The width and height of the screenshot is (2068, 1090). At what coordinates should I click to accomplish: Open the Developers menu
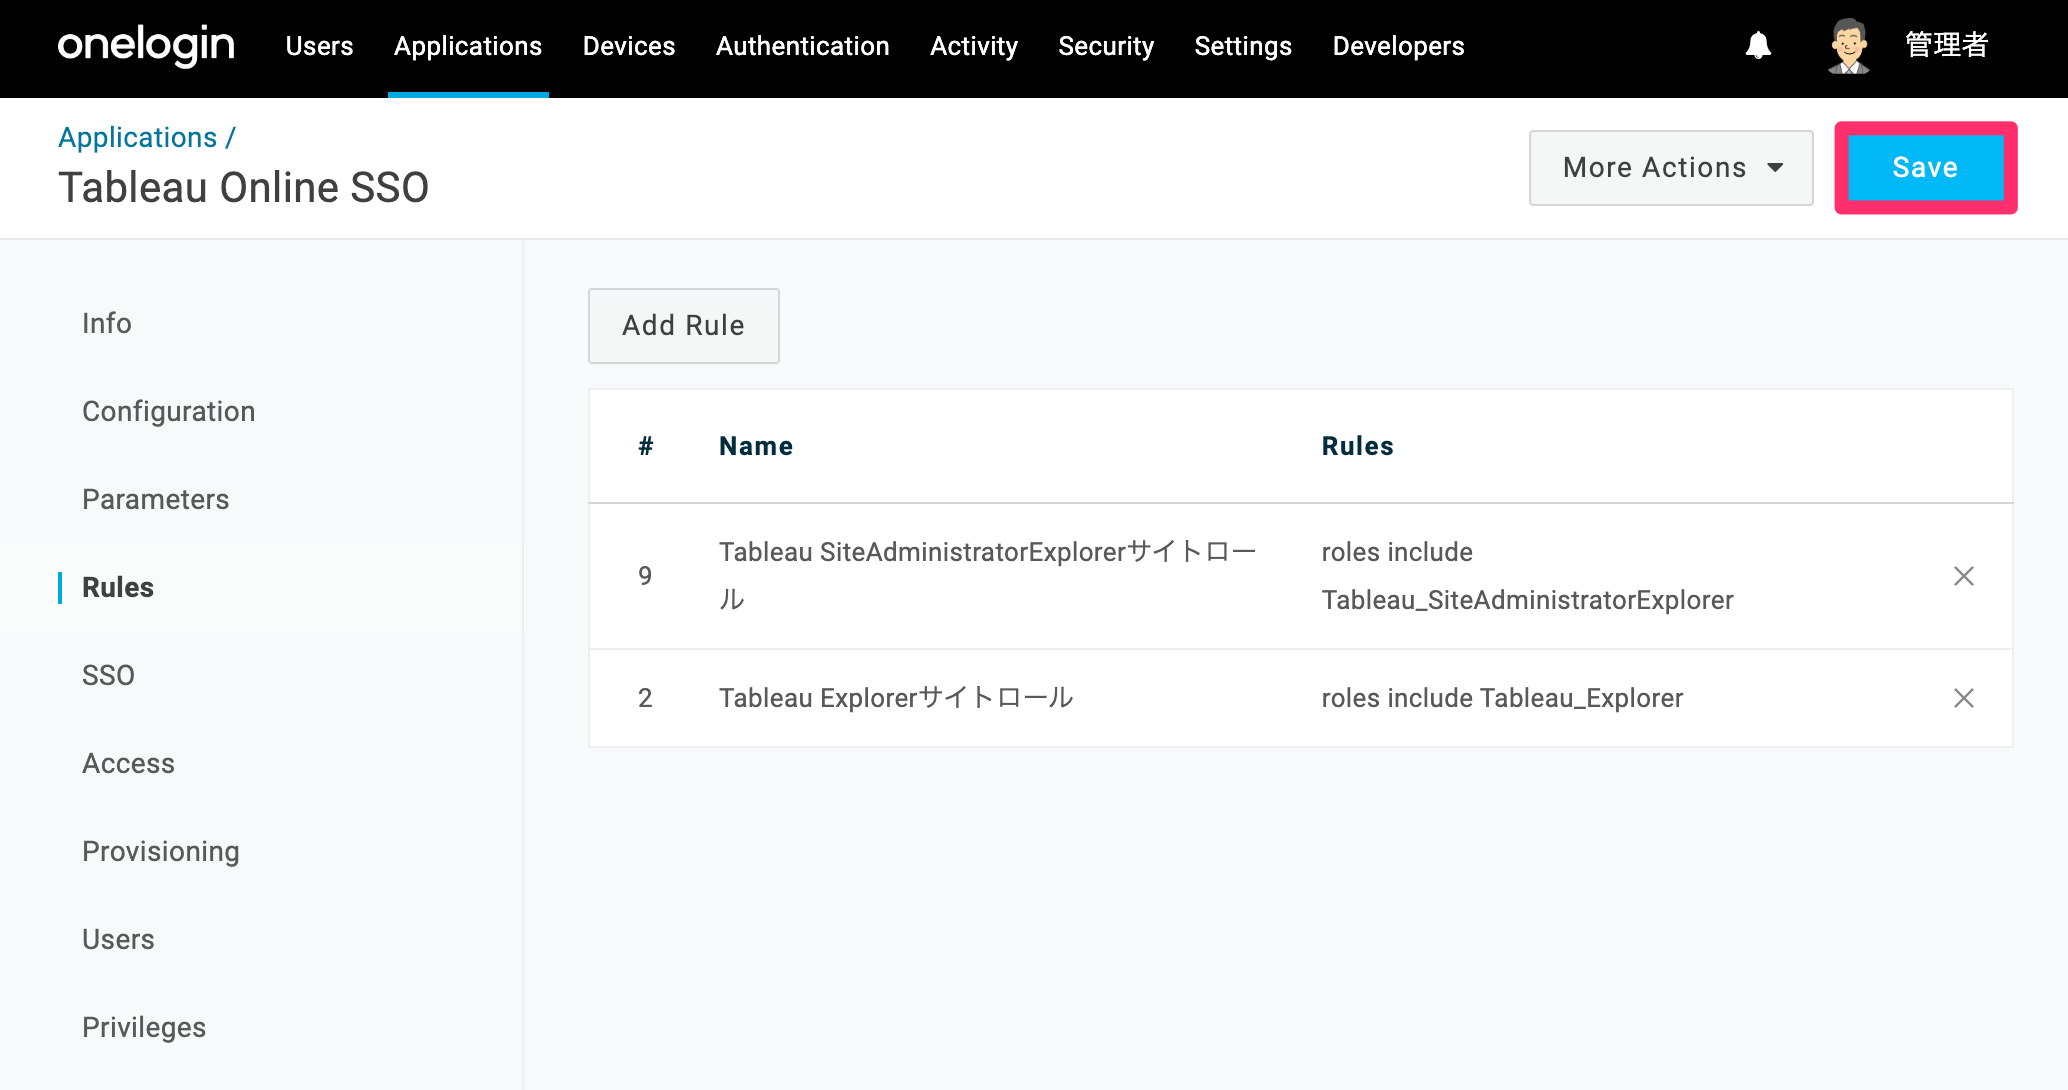[1398, 46]
